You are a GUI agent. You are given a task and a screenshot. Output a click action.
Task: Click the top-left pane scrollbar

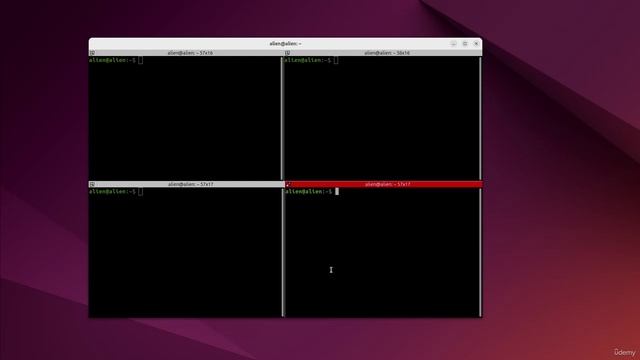[x=282, y=118]
